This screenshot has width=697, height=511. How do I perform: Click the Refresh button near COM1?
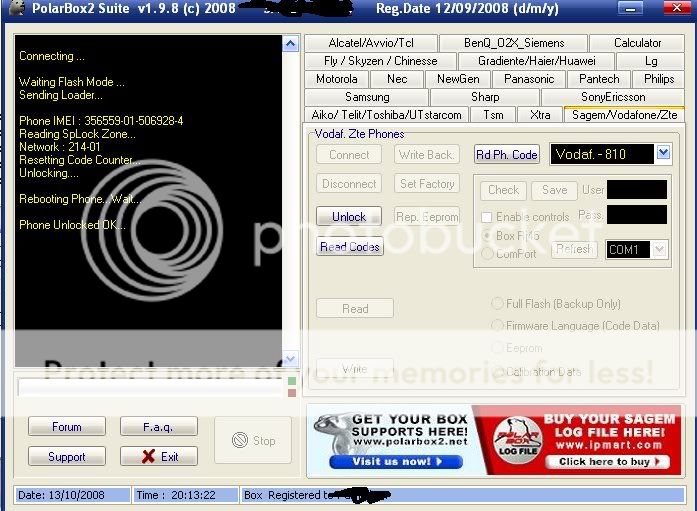pos(574,249)
